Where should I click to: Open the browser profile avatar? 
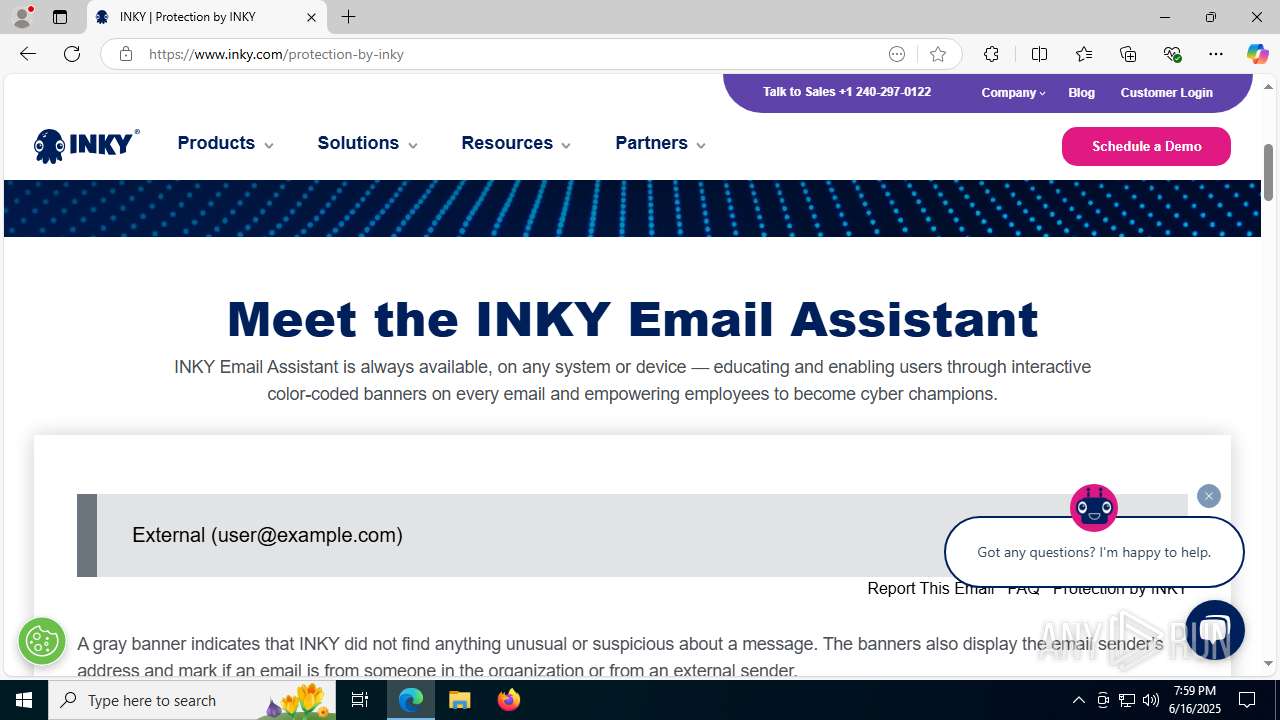pos(22,17)
